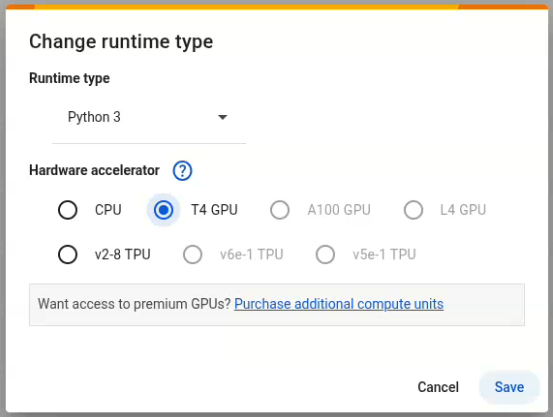Save the runtime type changes

509,387
